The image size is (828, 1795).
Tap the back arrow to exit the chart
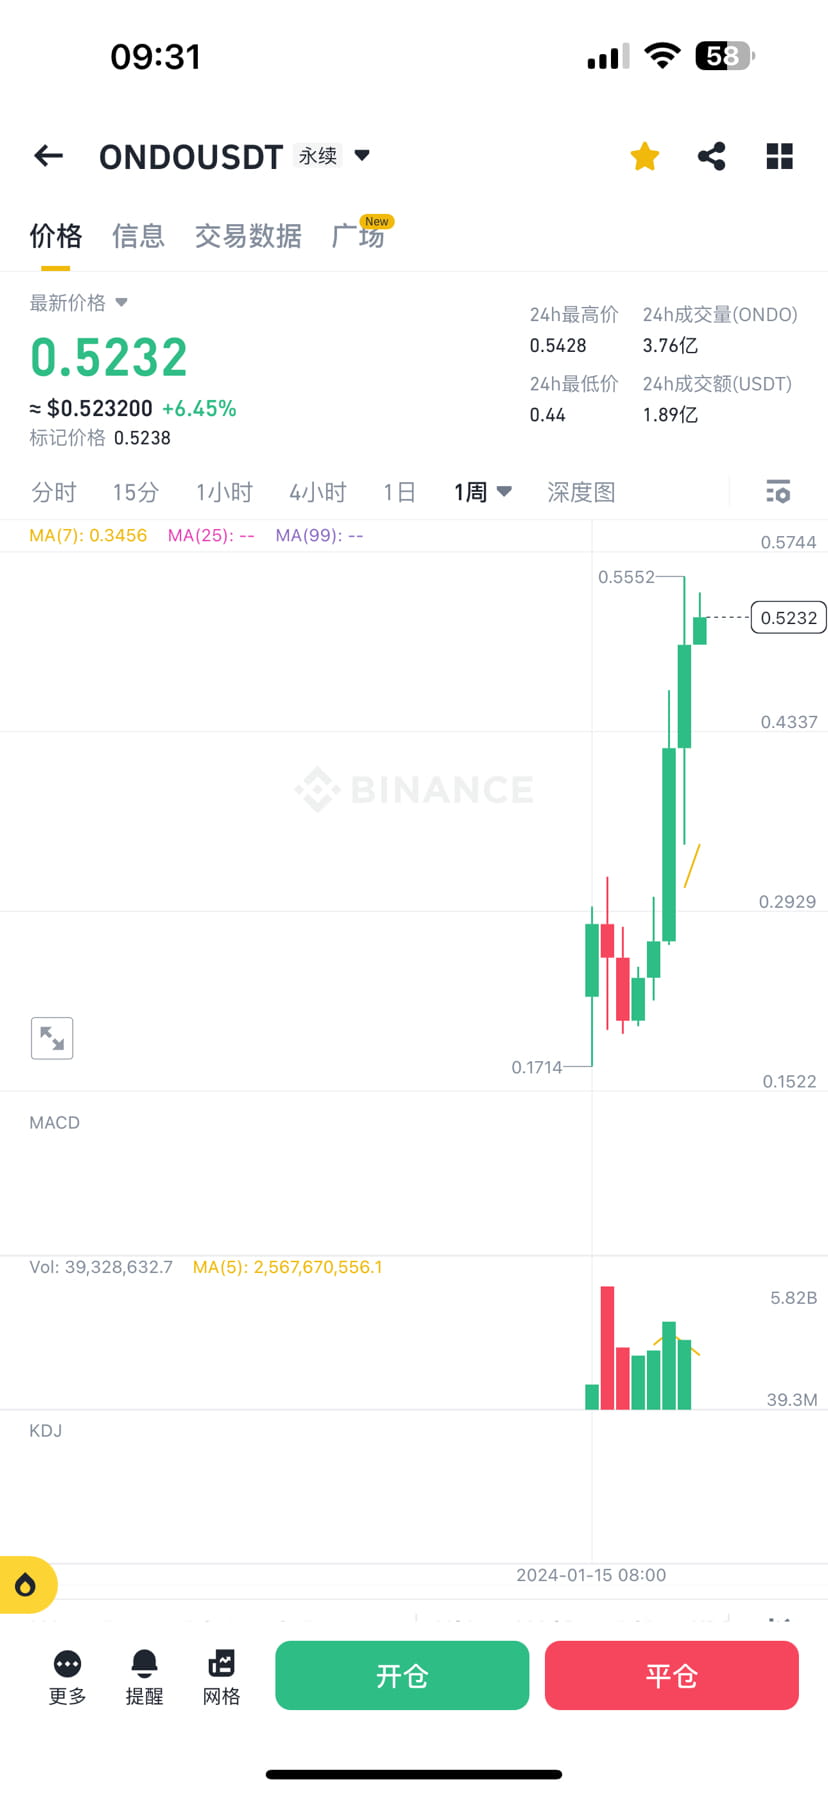[47, 156]
